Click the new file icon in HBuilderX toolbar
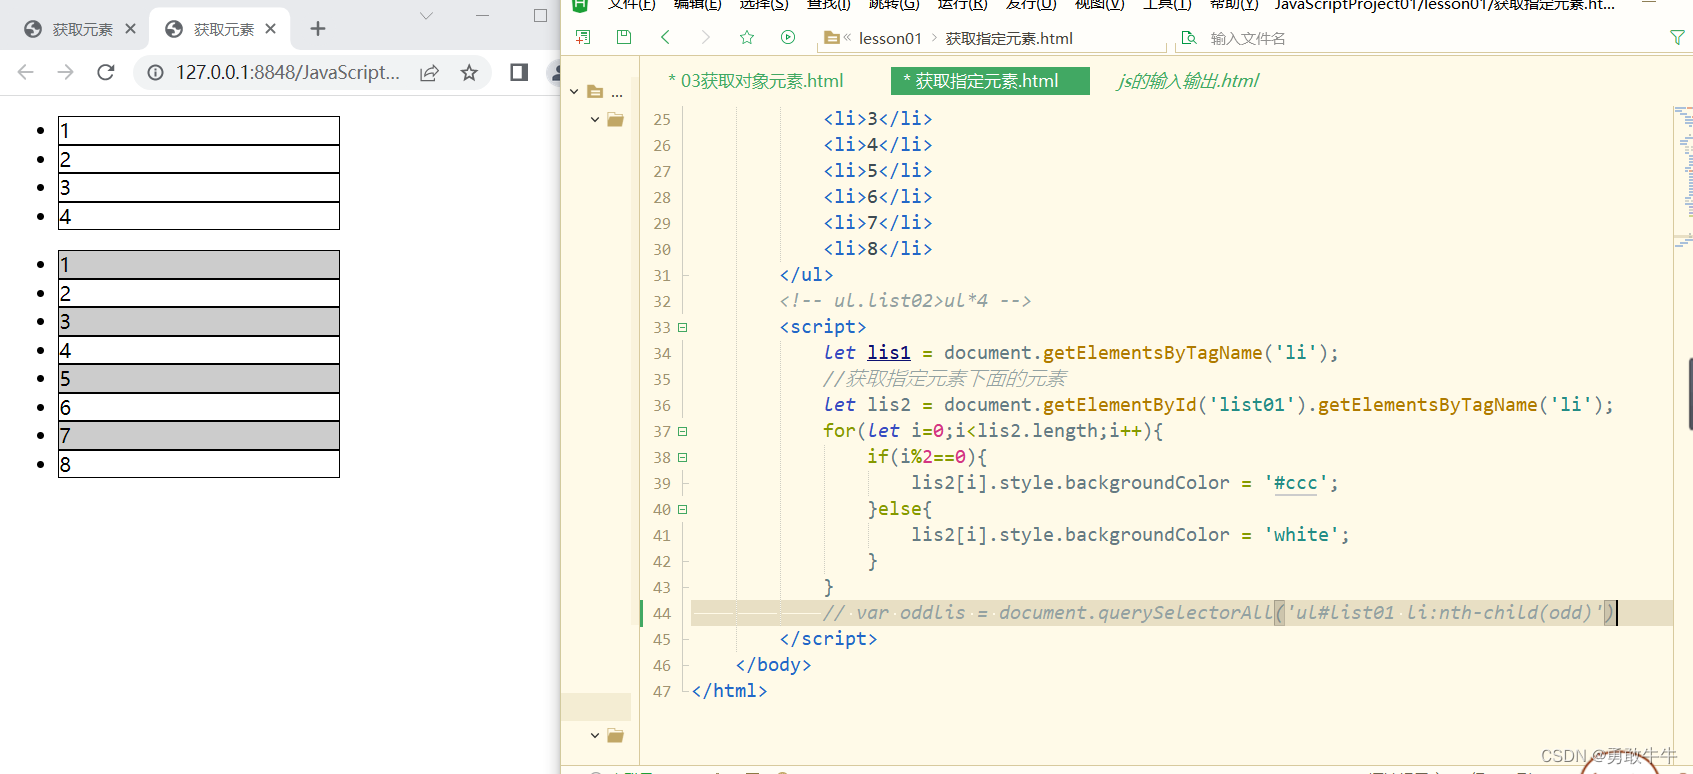The image size is (1693, 774). point(583,38)
